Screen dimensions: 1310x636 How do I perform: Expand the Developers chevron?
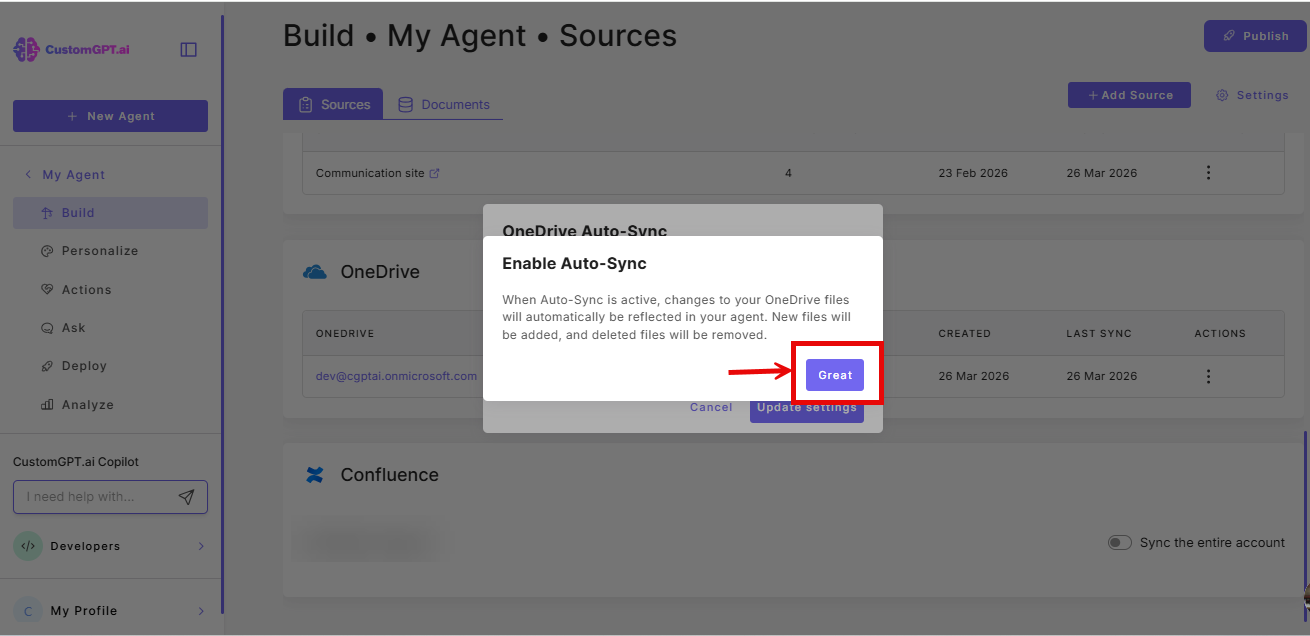click(201, 546)
